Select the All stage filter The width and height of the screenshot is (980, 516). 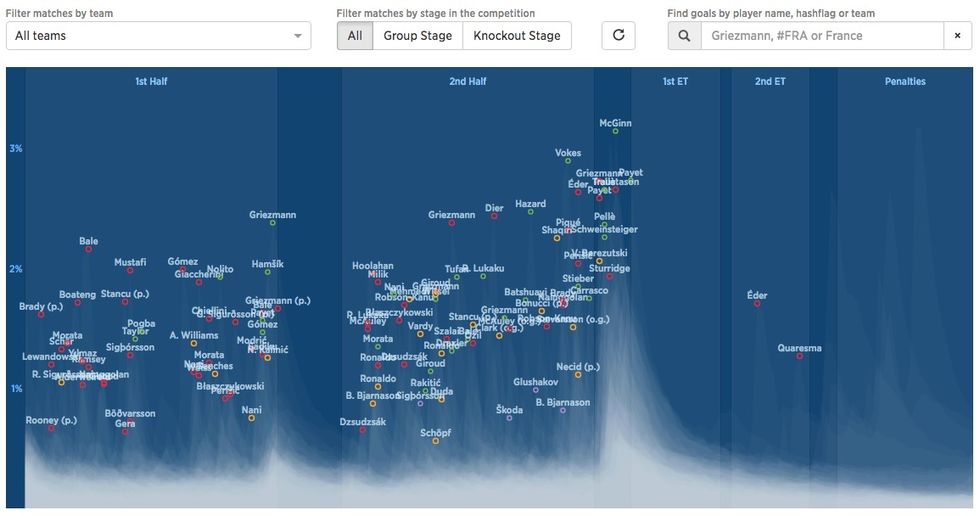(355, 36)
